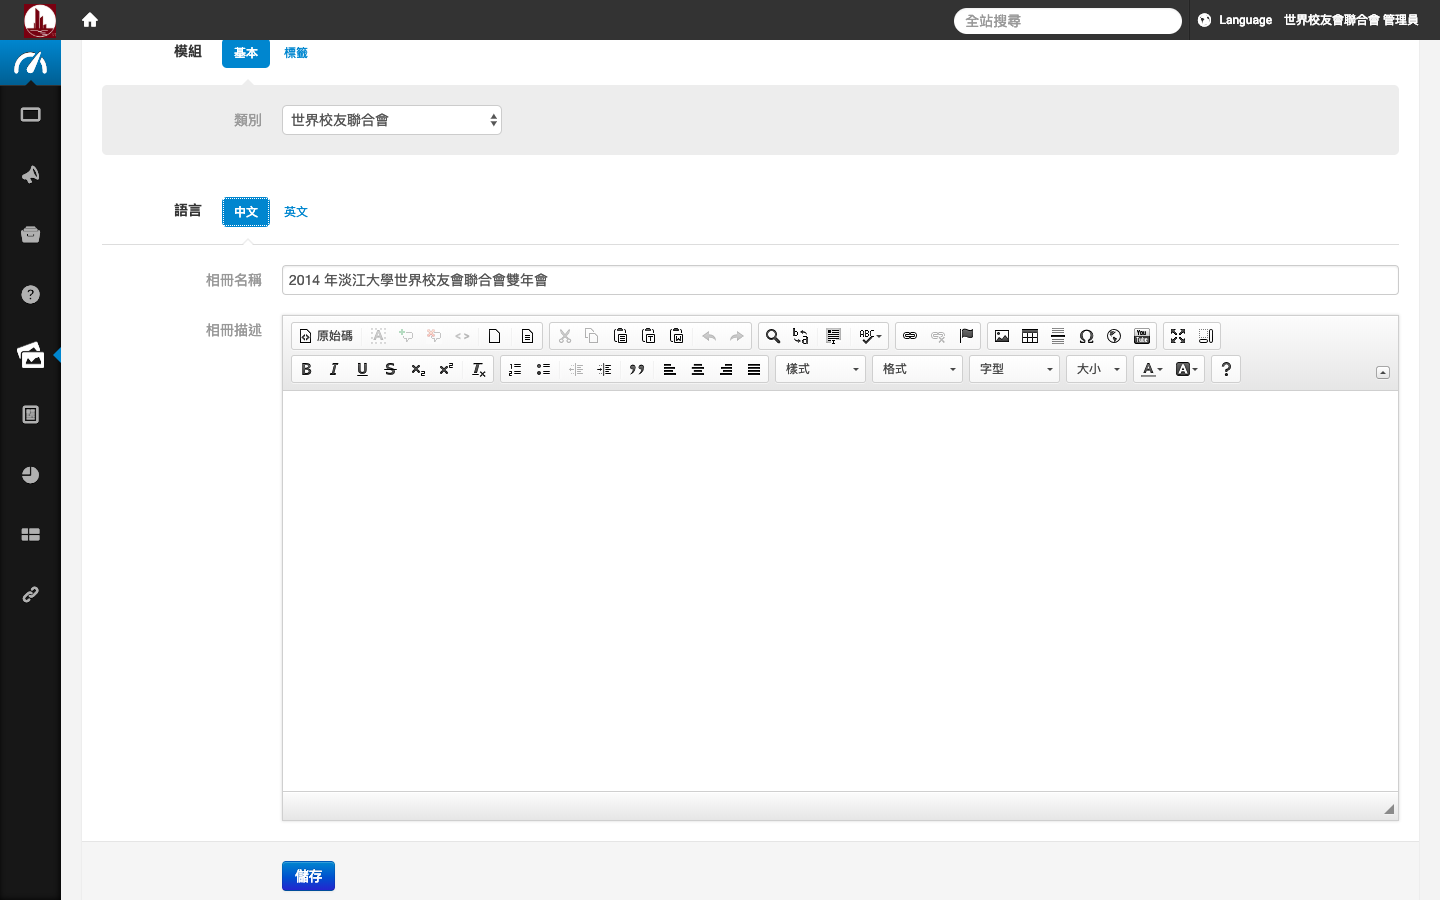Click the Select All icon

coord(834,336)
